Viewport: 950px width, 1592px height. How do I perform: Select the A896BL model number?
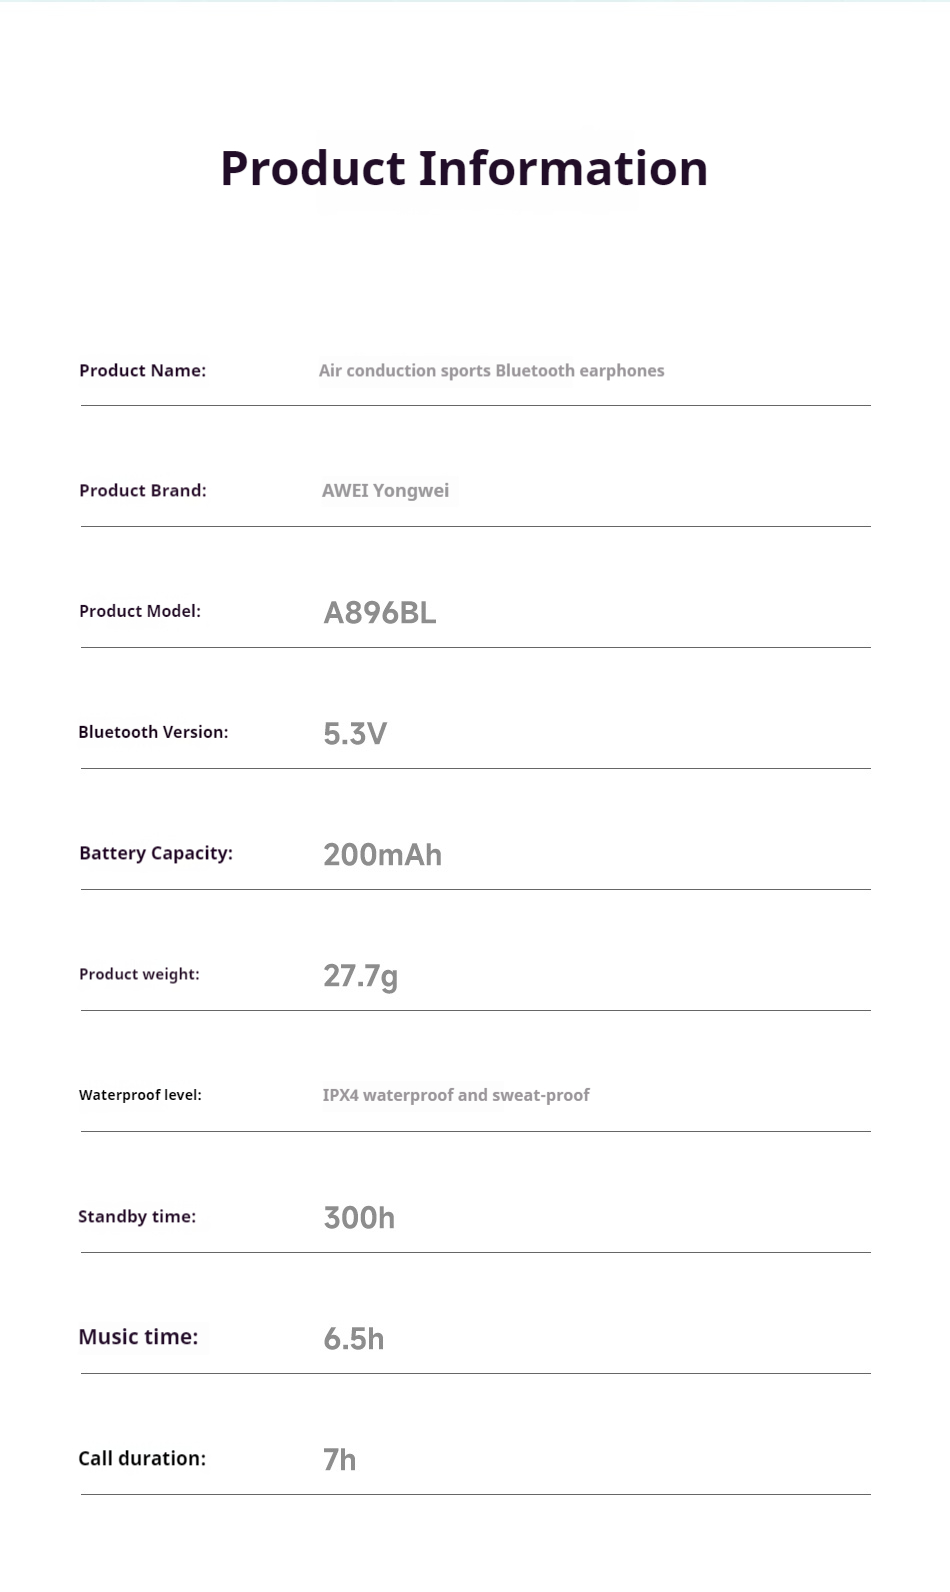[x=380, y=612]
